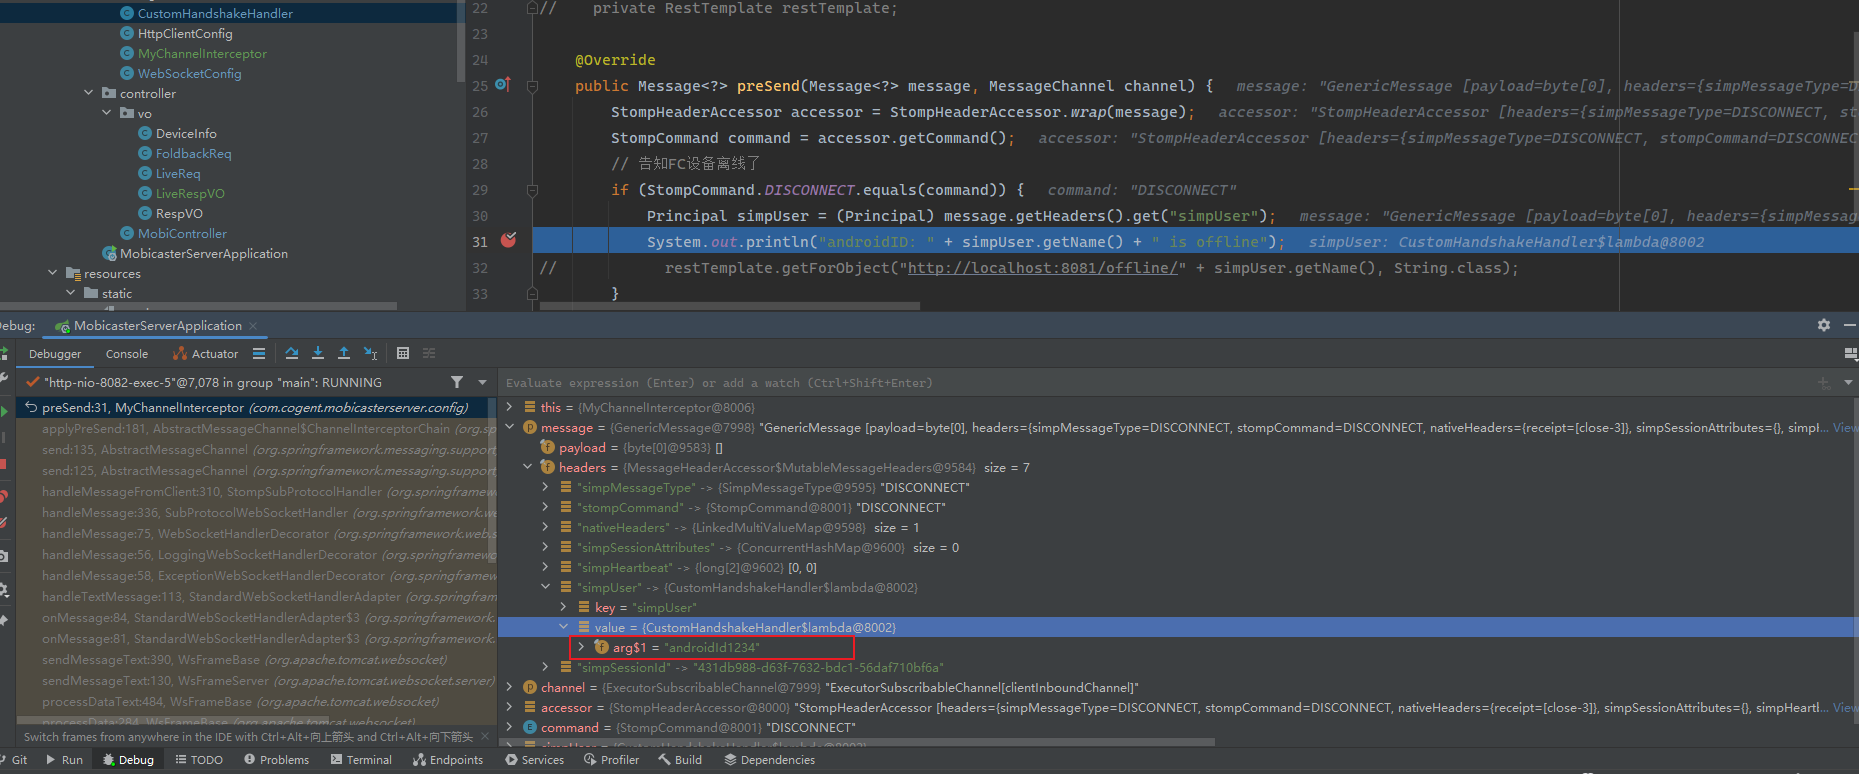This screenshot has height=774, width=1859.
Task: Click the Step Into debugger icon
Action: 318,353
